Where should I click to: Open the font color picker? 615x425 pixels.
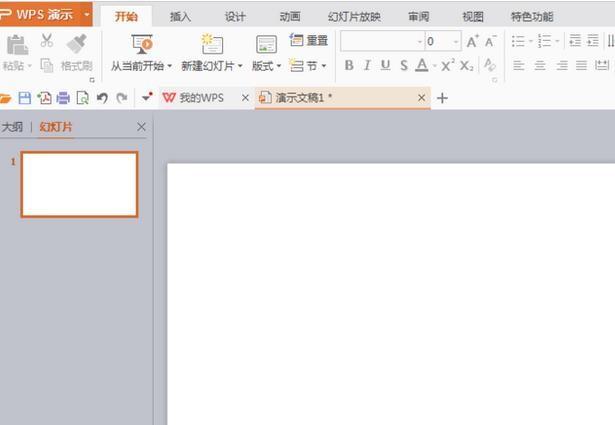coord(434,66)
